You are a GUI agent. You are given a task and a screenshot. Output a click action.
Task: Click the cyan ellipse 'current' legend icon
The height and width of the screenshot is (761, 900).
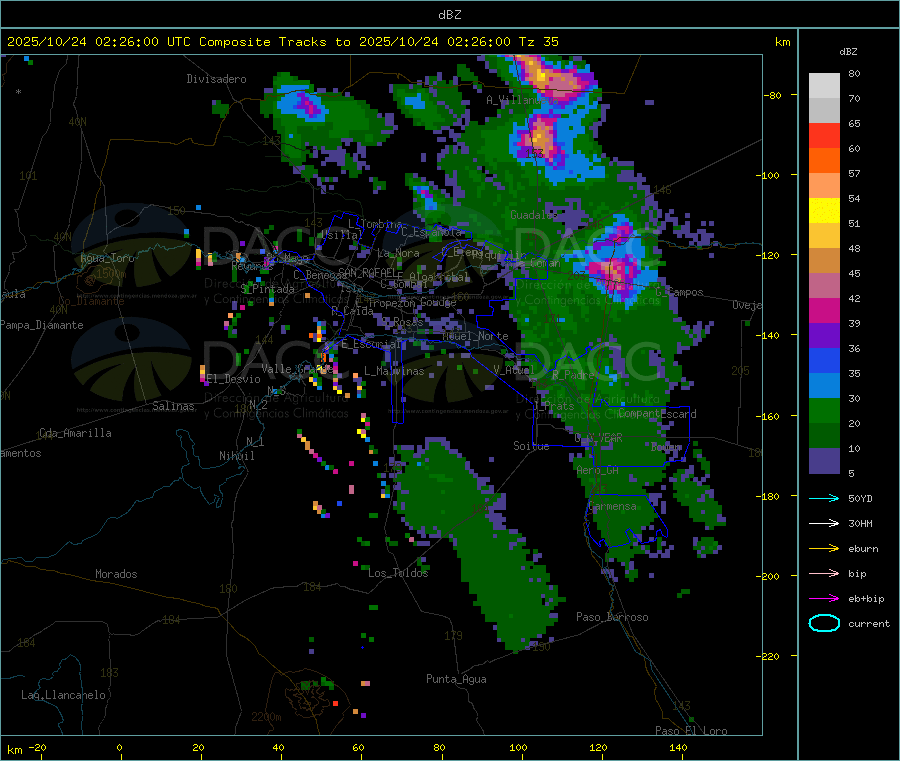click(x=824, y=623)
